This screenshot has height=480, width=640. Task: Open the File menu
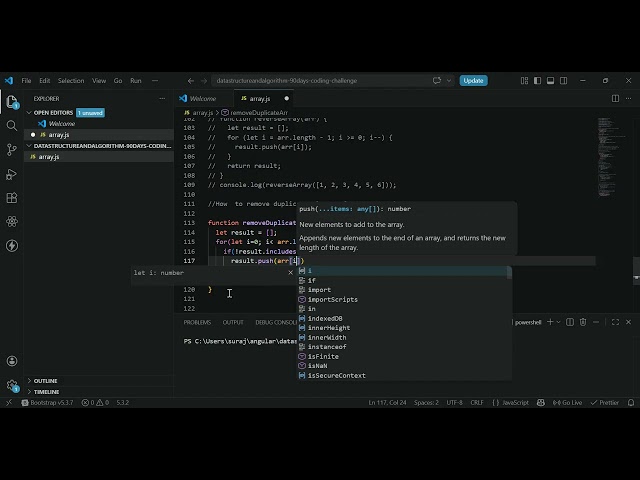(26, 80)
